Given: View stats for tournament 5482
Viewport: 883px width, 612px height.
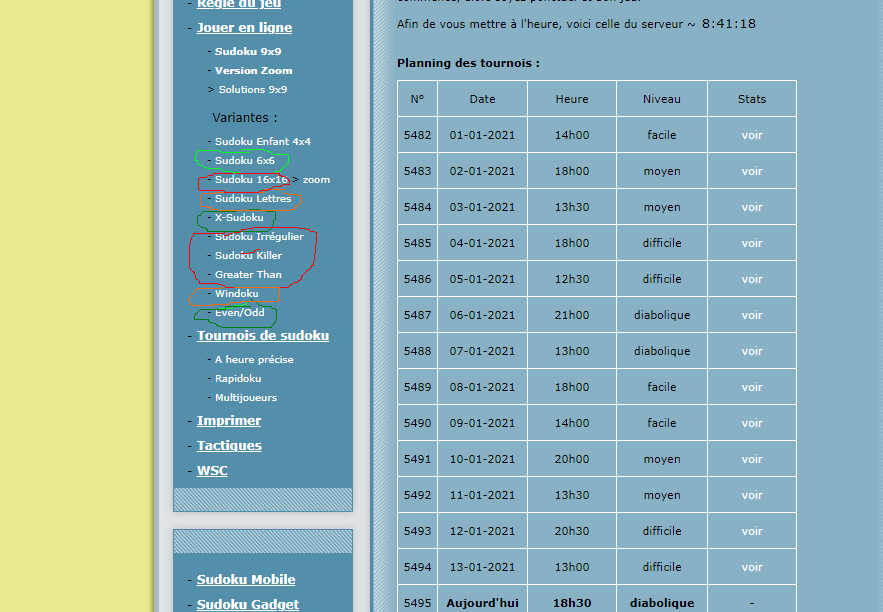Looking at the screenshot, I should pos(752,135).
